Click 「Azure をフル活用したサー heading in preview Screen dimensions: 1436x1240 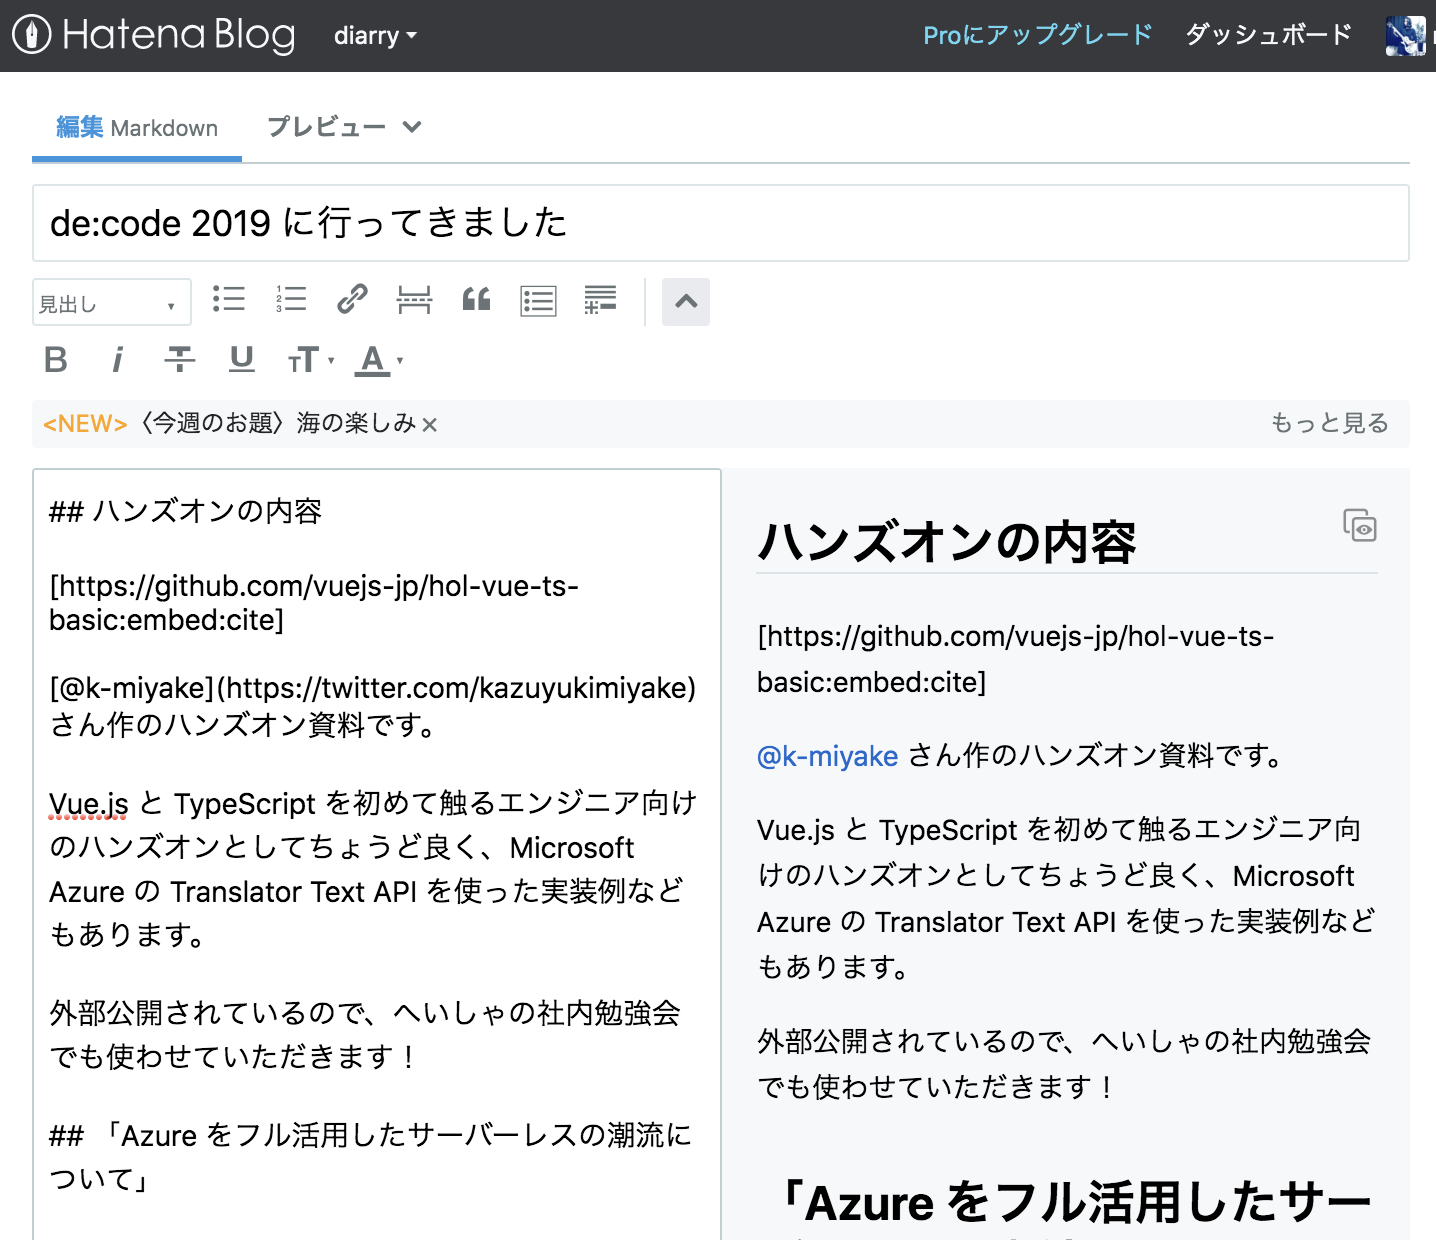click(x=1071, y=1202)
